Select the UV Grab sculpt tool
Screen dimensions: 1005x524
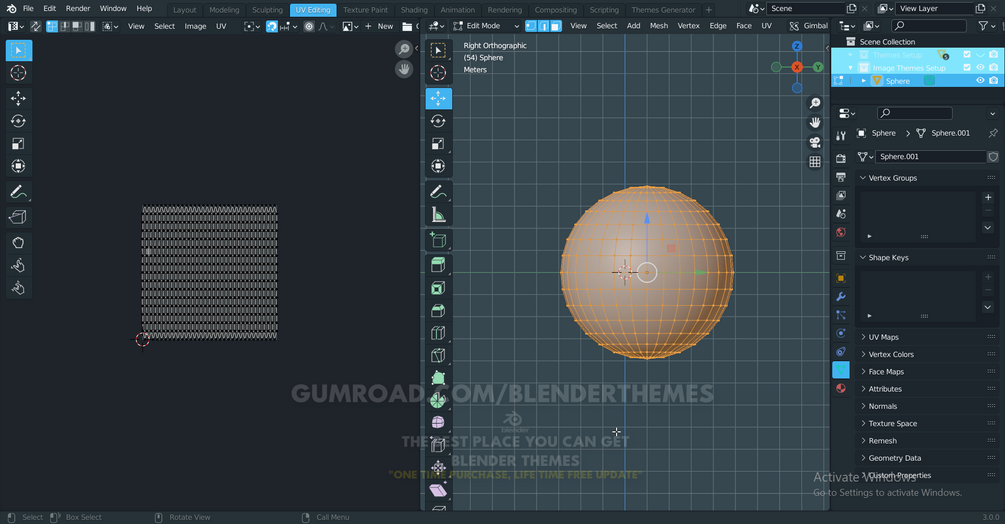[19, 243]
